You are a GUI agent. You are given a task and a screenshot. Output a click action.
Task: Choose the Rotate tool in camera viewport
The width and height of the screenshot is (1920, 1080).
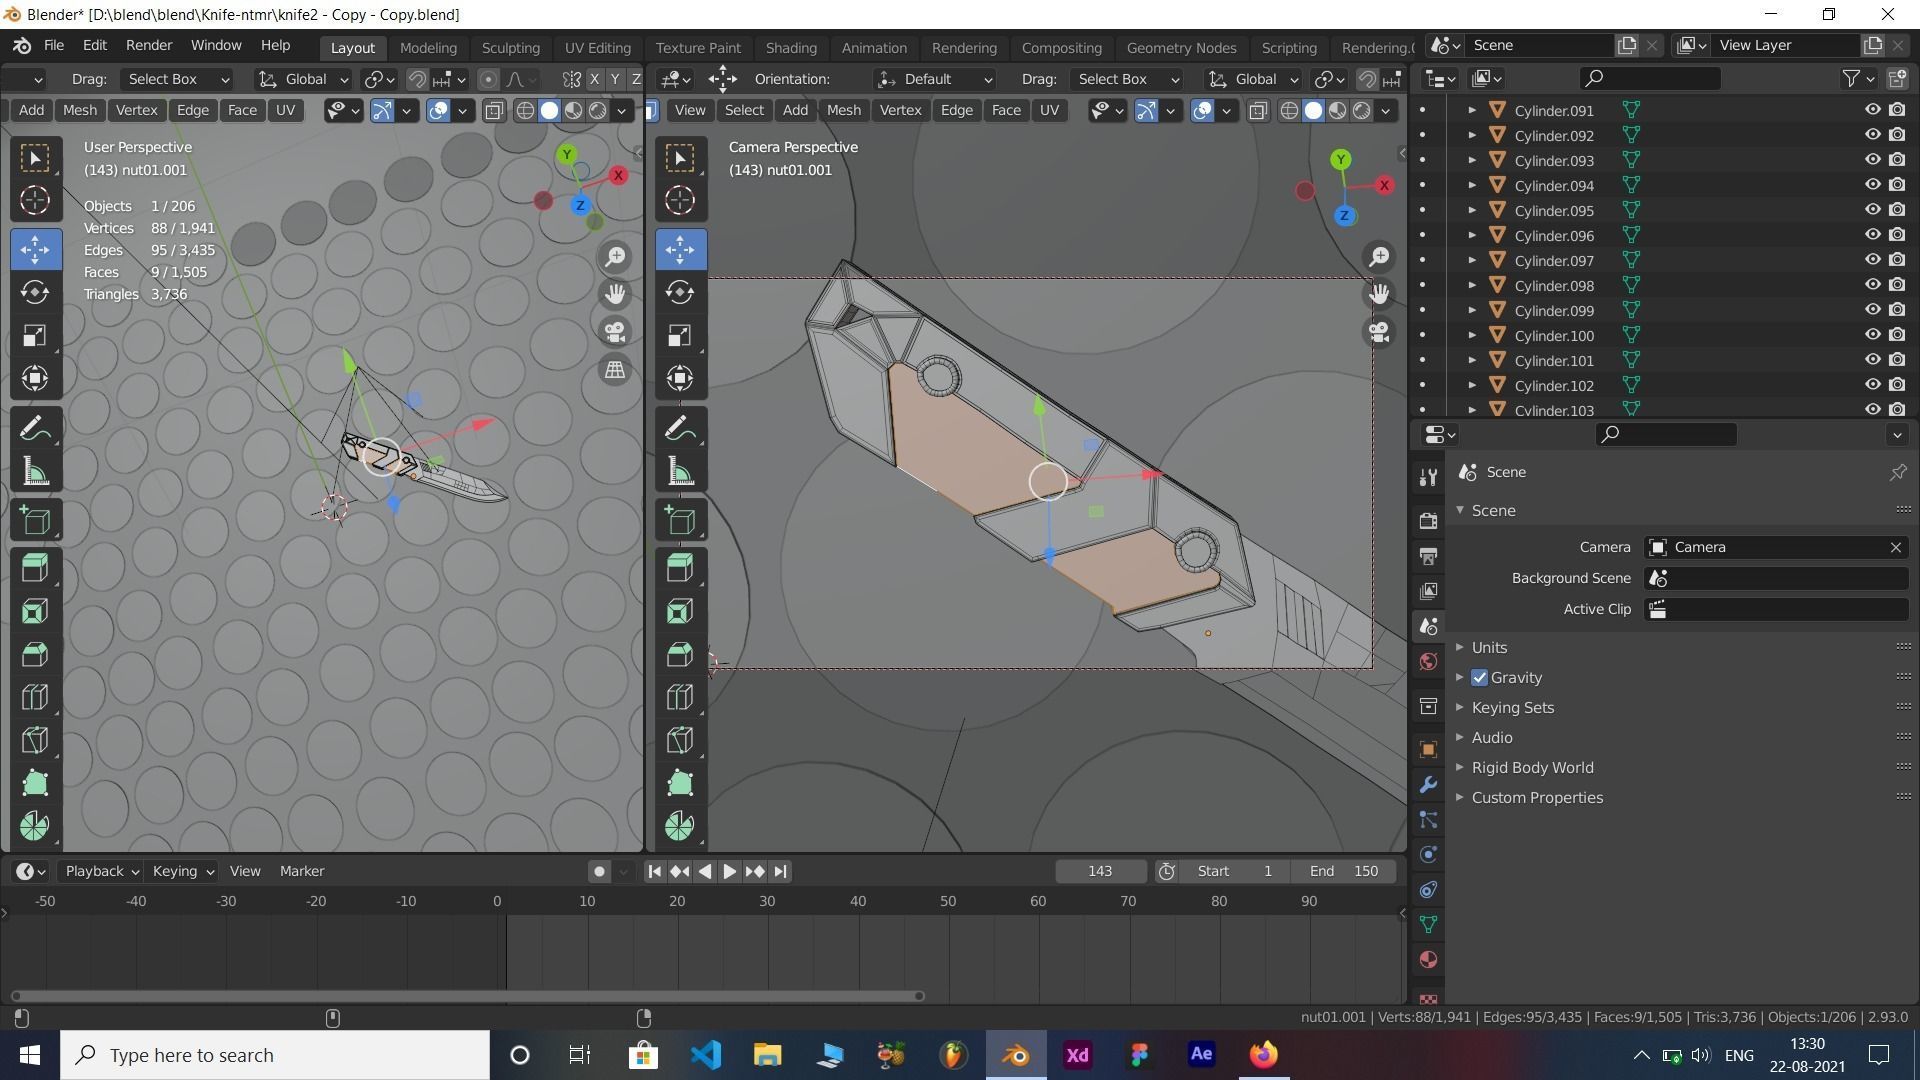pos(680,292)
